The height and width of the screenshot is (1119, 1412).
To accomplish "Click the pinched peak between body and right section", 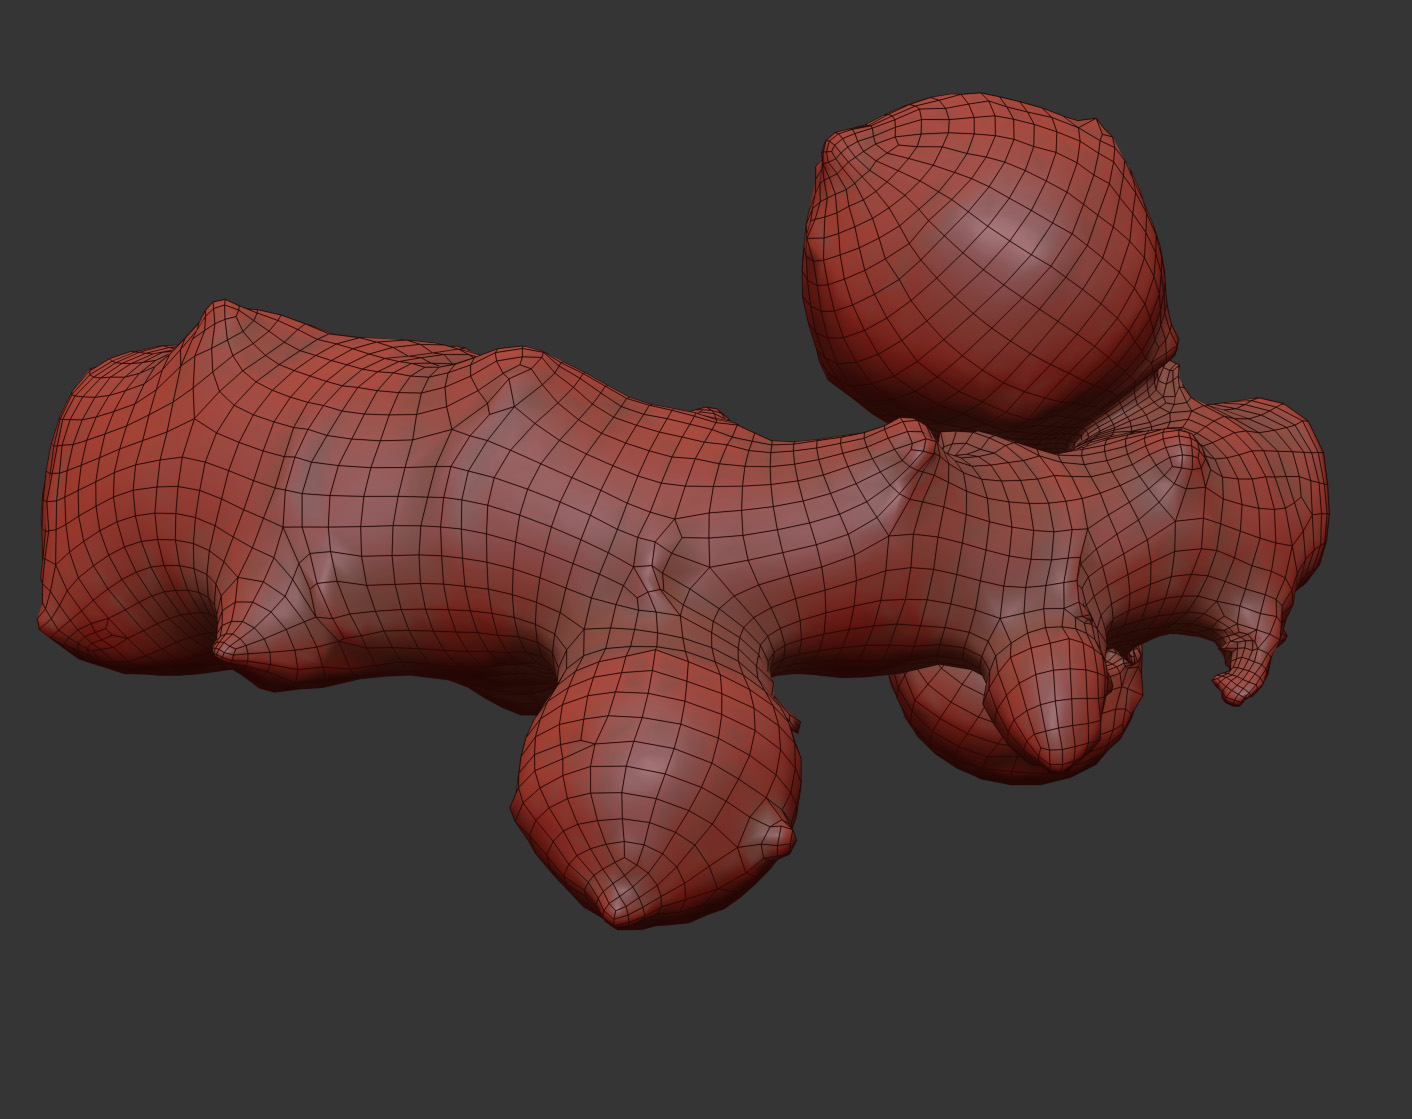I will coord(915,440).
